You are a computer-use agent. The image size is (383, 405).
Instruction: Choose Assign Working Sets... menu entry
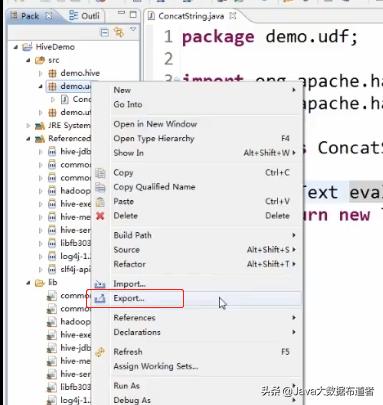click(x=198, y=366)
